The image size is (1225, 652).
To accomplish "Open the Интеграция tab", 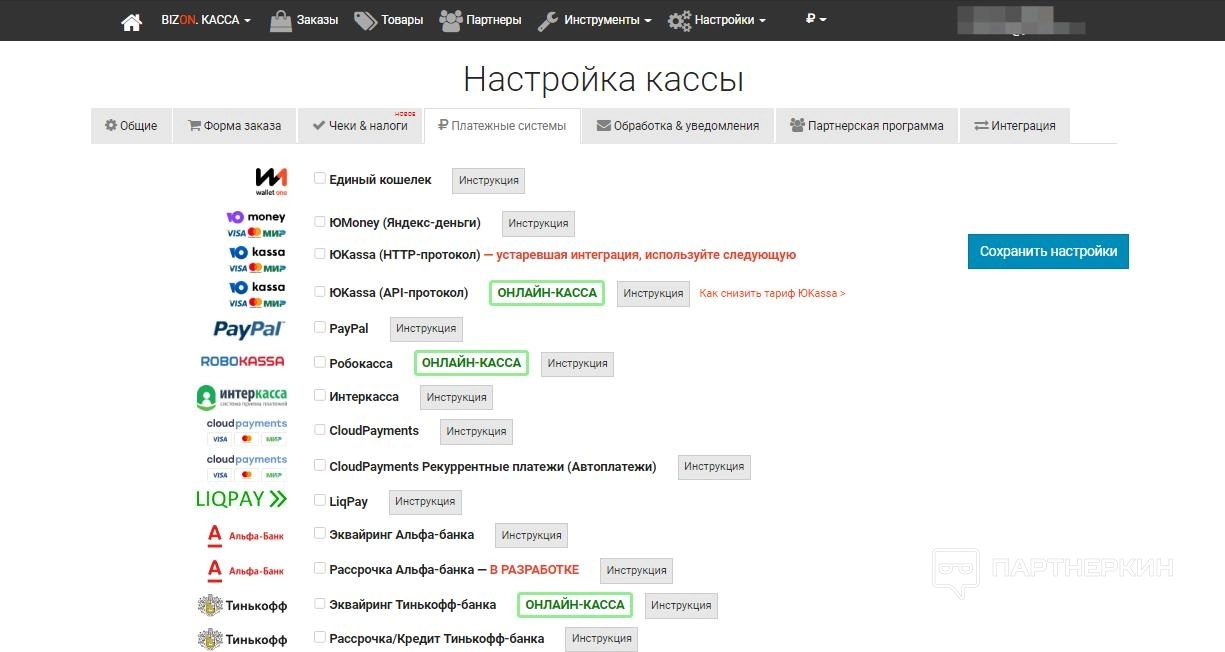I will pyautogui.click(x=1014, y=126).
